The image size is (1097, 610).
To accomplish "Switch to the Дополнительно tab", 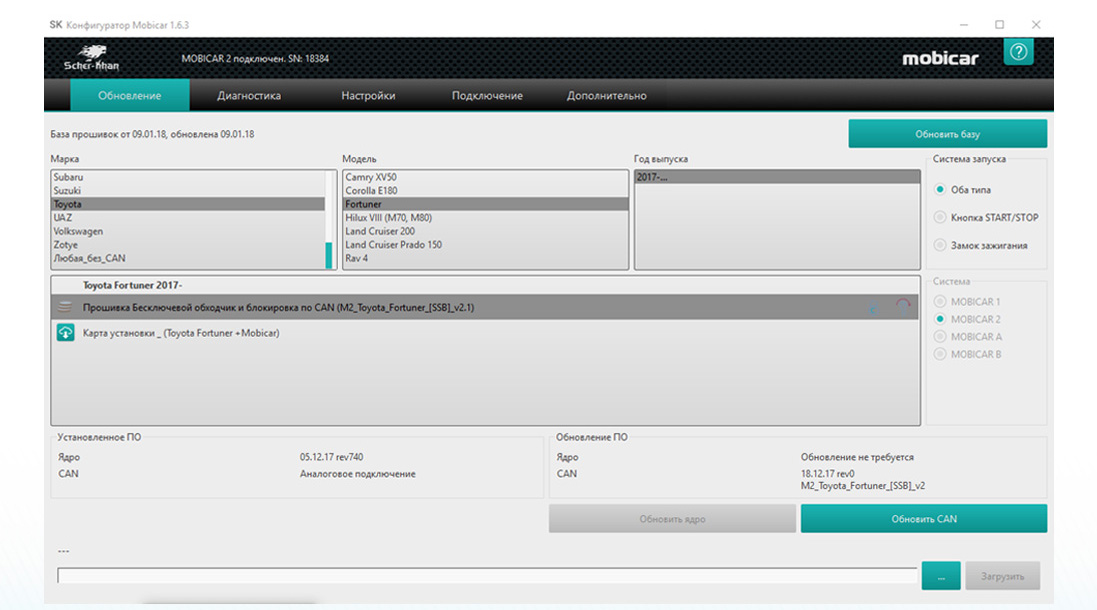I will click(607, 95).
